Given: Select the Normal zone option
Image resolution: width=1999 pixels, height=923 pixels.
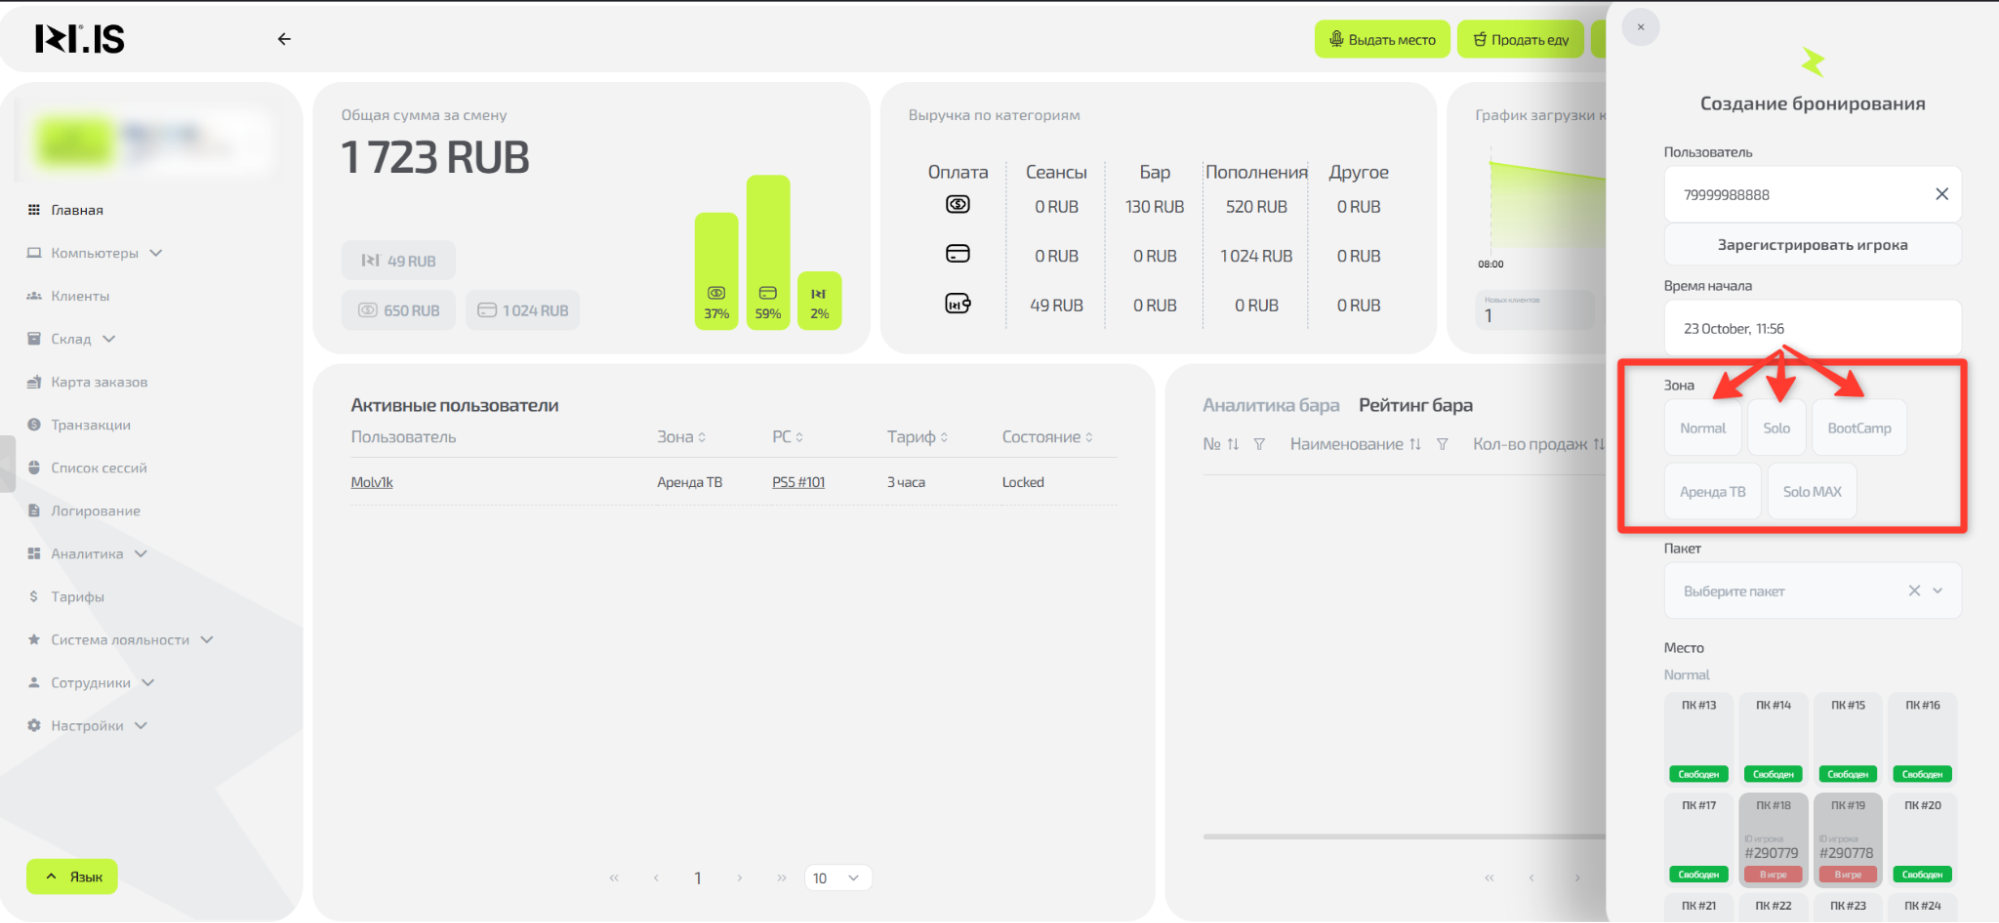Looking at the screenshot, I should tap(1702, 428).
